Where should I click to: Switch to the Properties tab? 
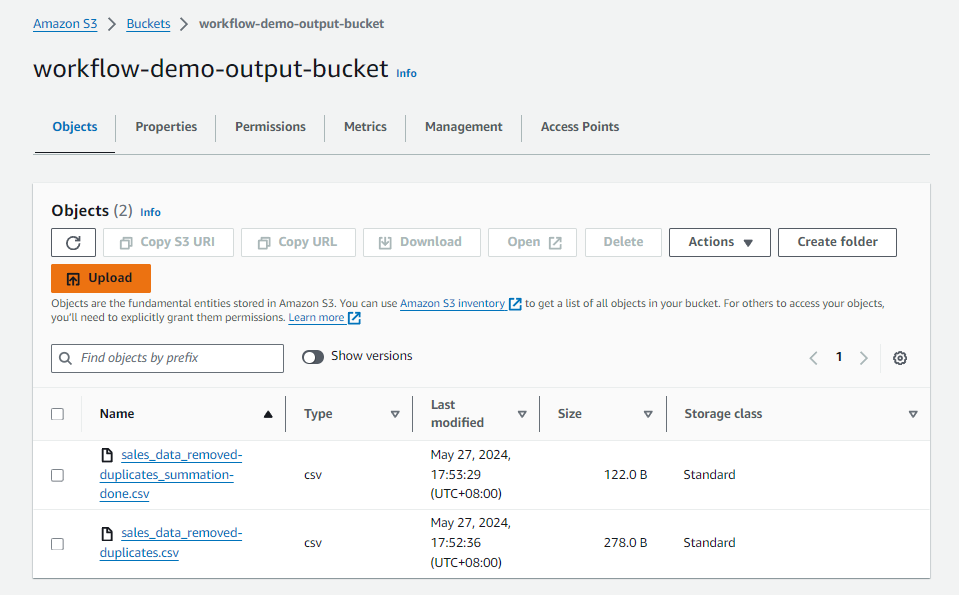(x=166, y=127)
